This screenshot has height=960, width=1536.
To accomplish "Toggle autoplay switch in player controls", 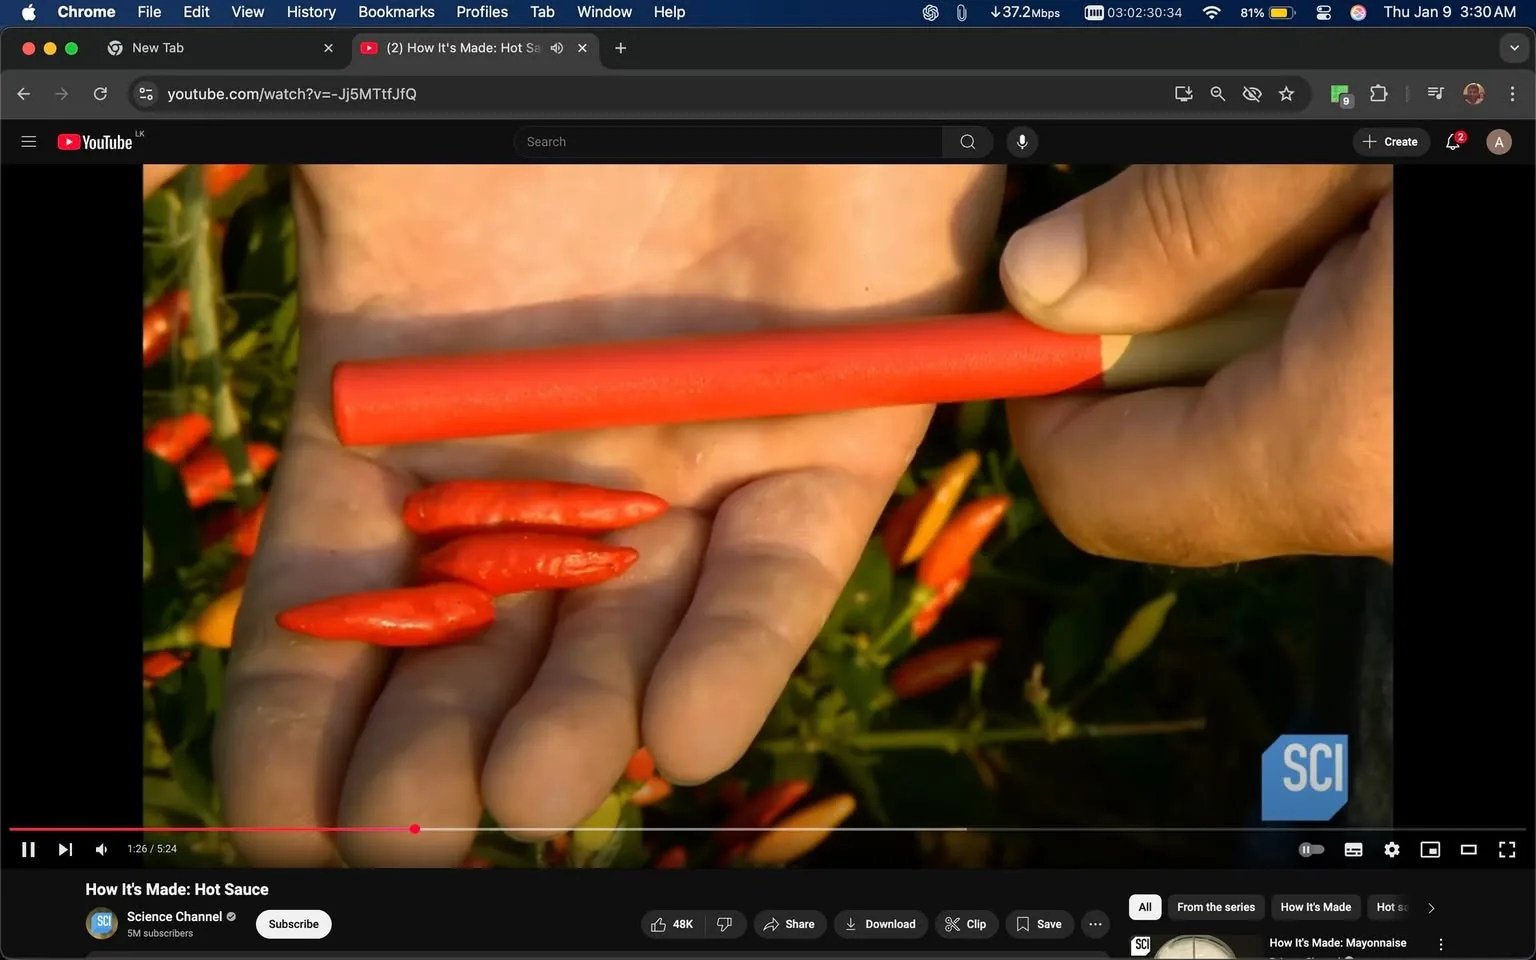I will (x=1310, y=849).
